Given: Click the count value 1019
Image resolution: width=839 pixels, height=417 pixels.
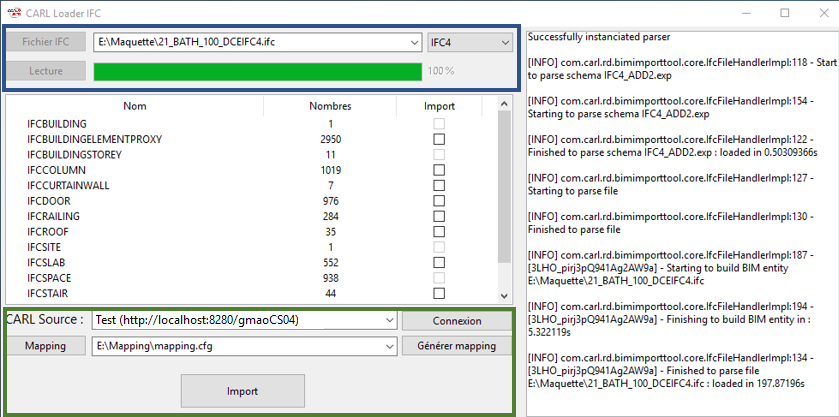Looking at the screenshot, I should (331, 170).
